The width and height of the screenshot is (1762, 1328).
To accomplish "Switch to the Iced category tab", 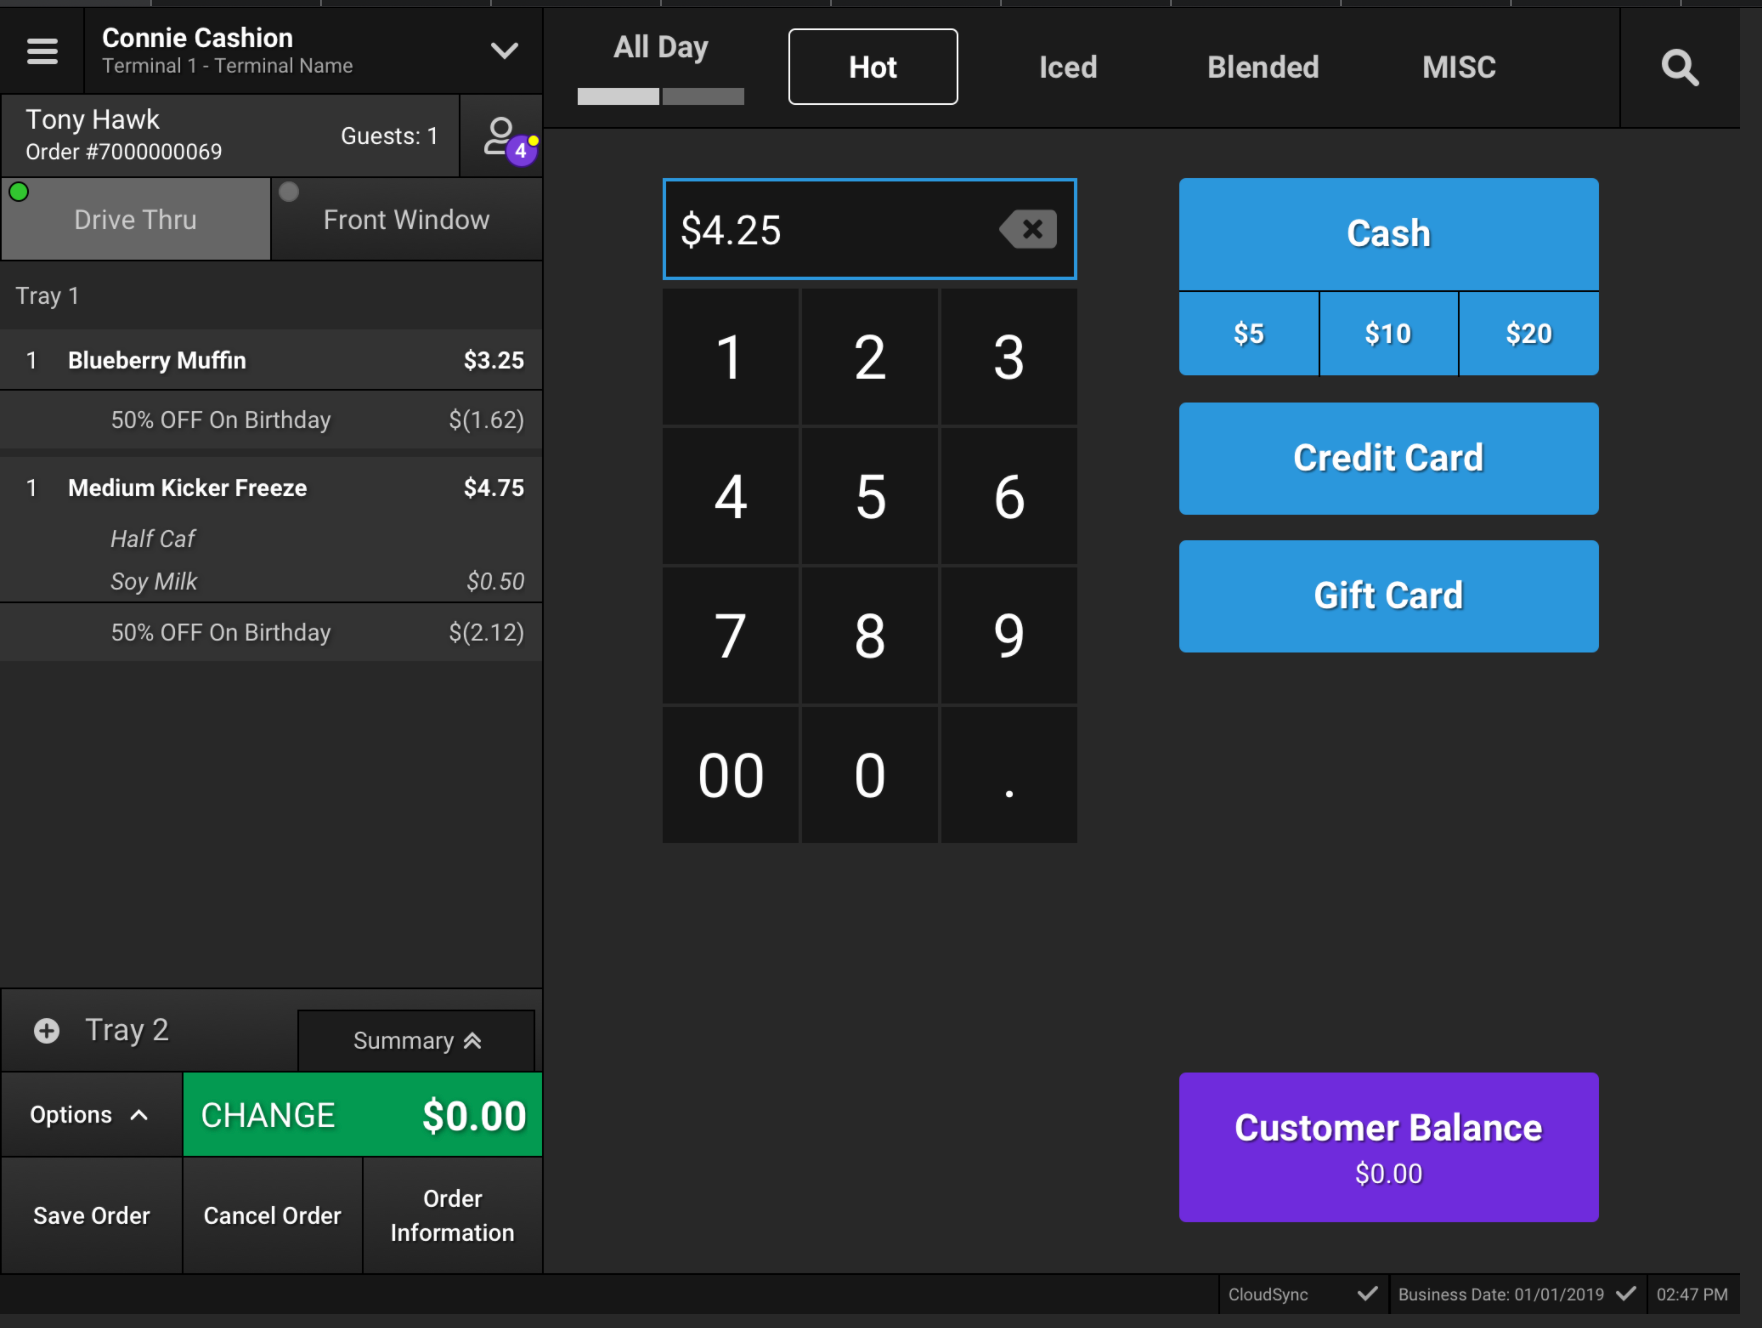I will pos(1068,67).
